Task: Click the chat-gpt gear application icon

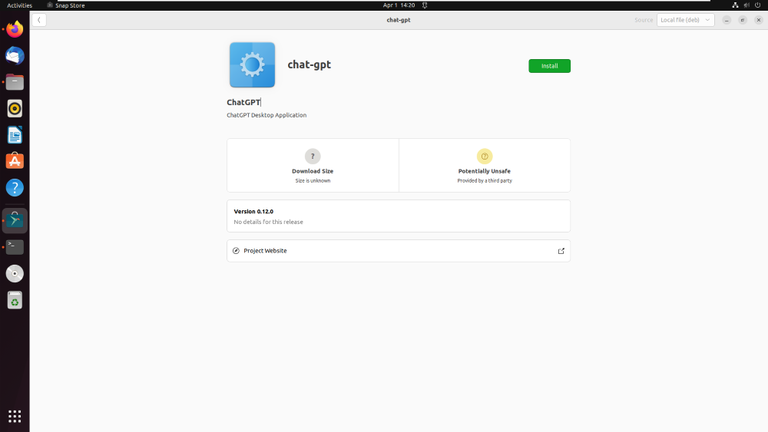Action: click(x=252, y=65)
